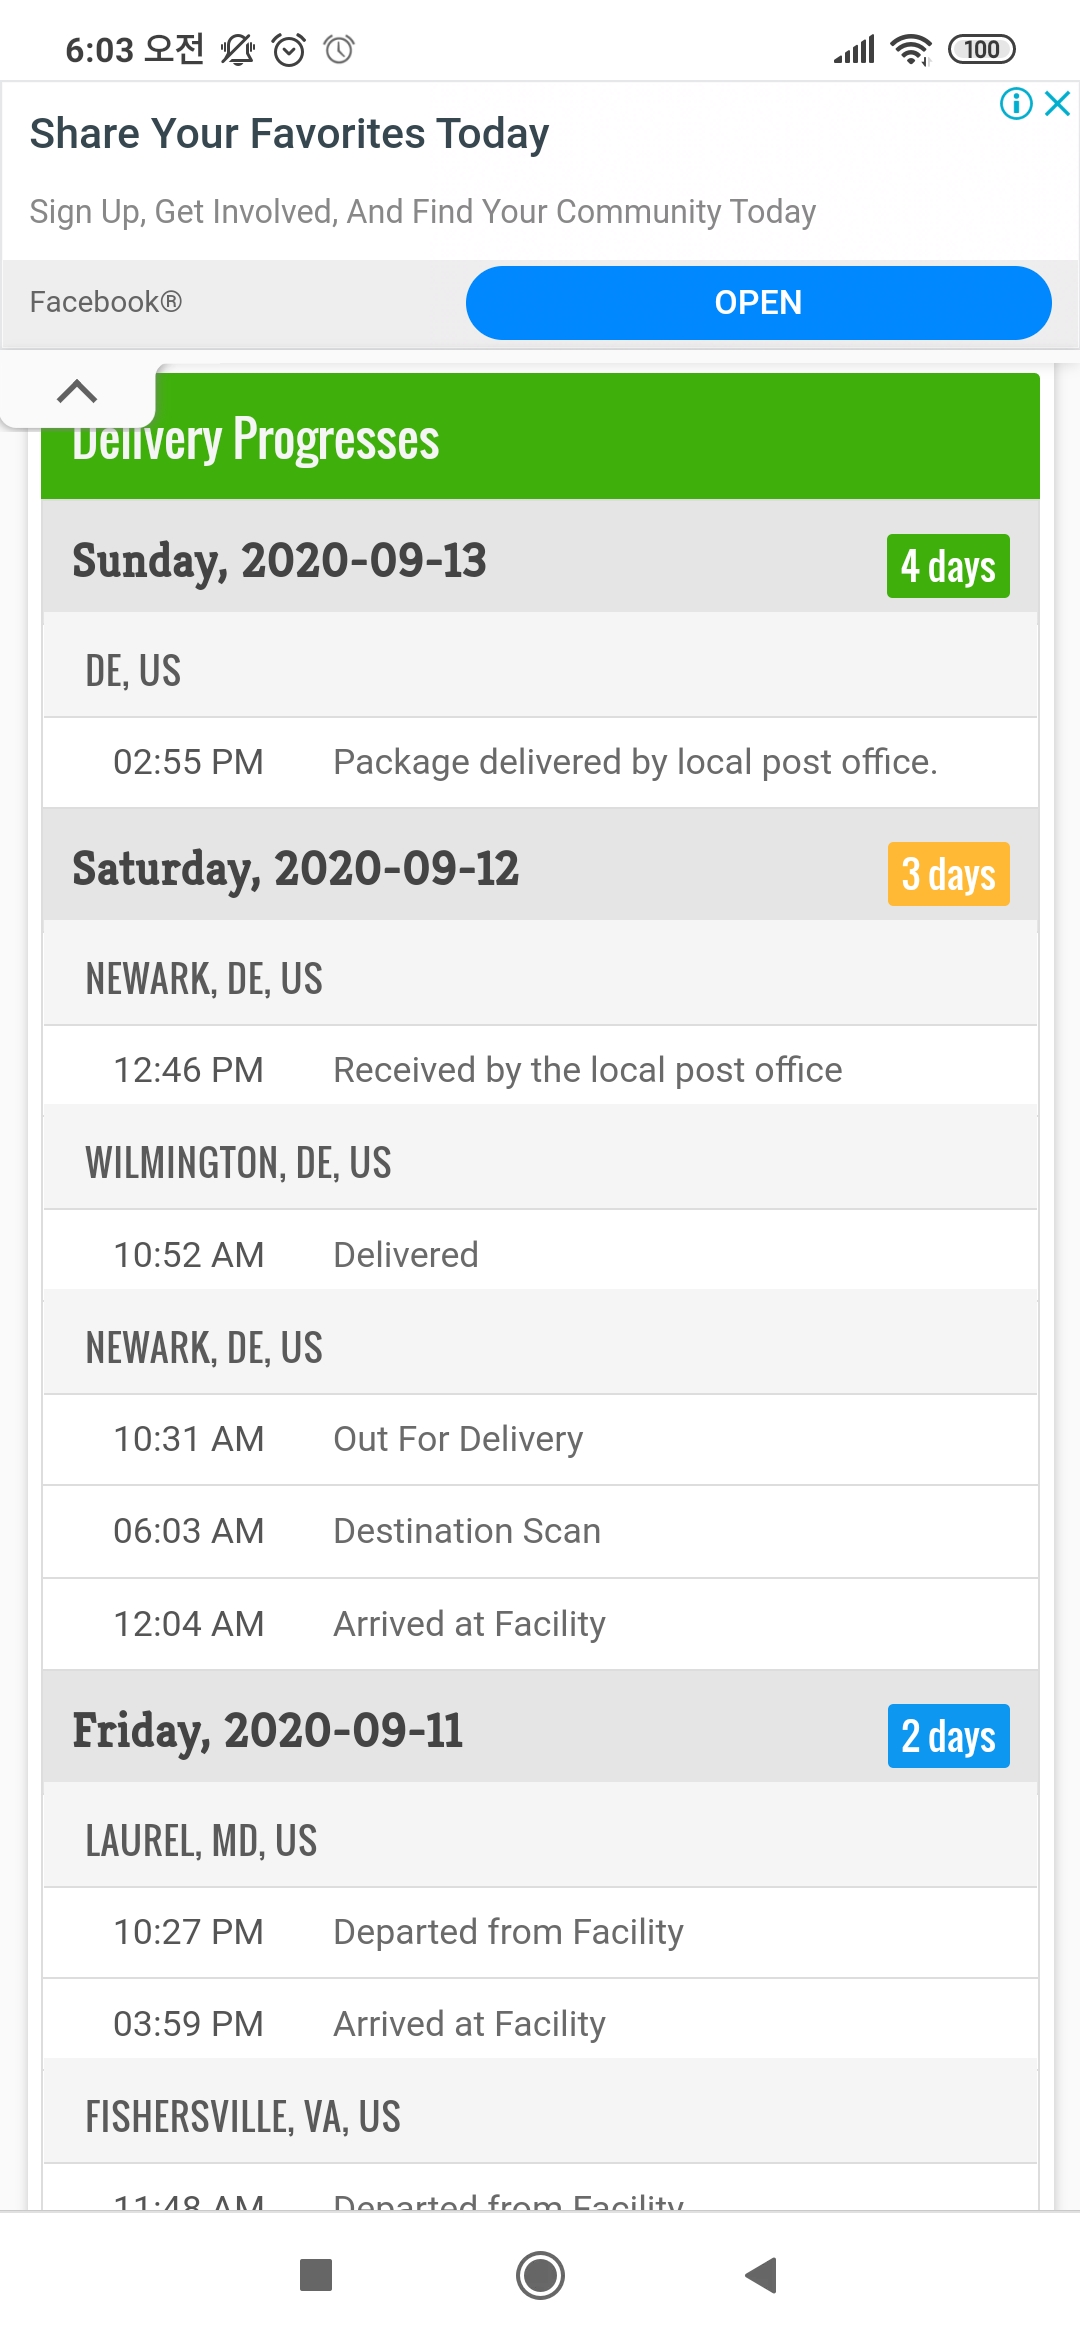Tap the blue 2 days badge

(x=948, y=1736)
